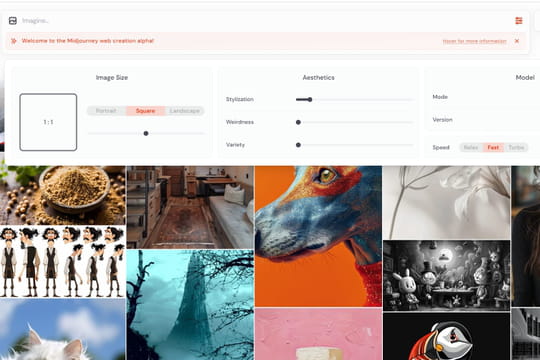Open the cartoon character sheet image
540x360 pixels.
click(x=63, y=261)
